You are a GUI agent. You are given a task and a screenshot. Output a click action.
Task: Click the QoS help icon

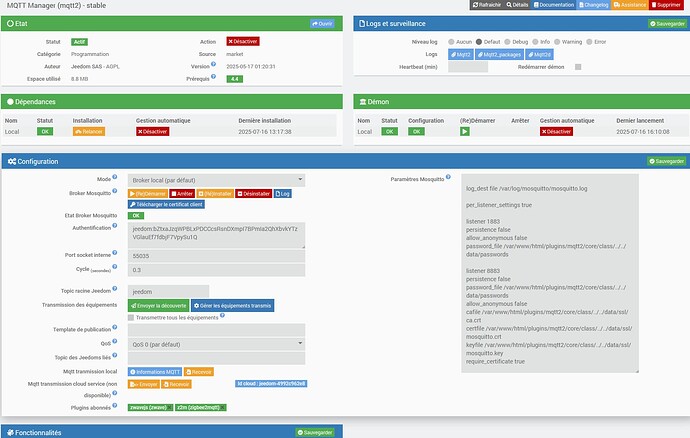click(114, 341)
